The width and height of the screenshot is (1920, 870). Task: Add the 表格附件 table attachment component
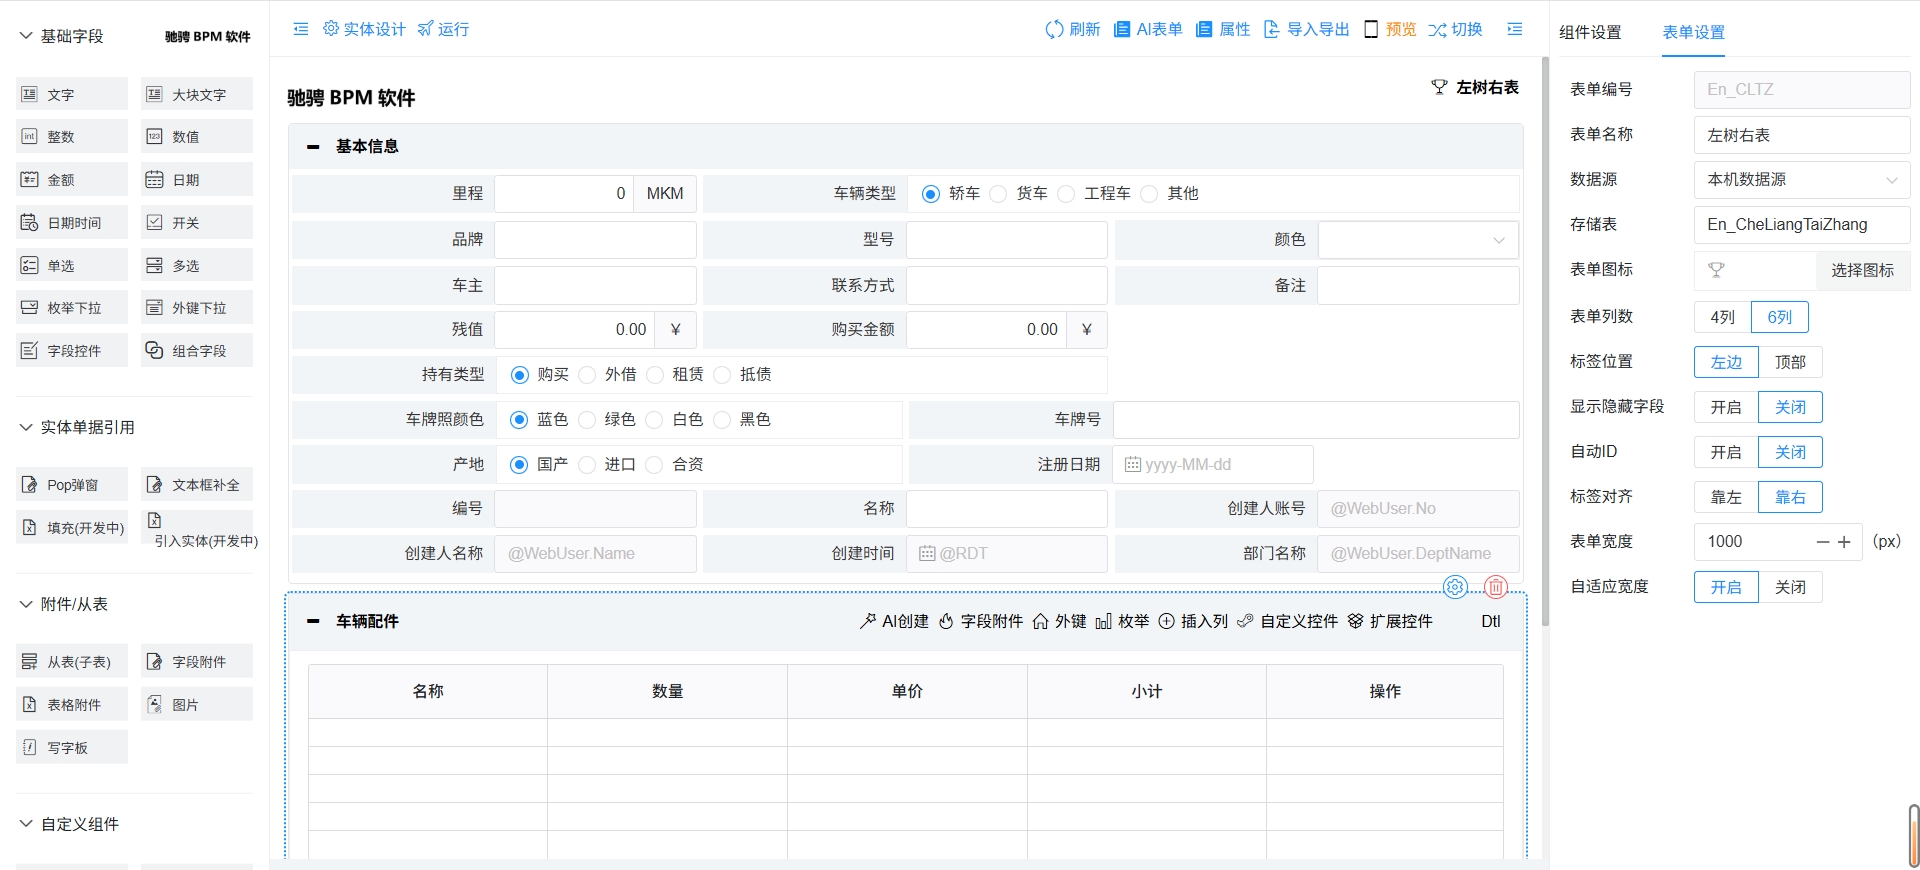point(72,704)
